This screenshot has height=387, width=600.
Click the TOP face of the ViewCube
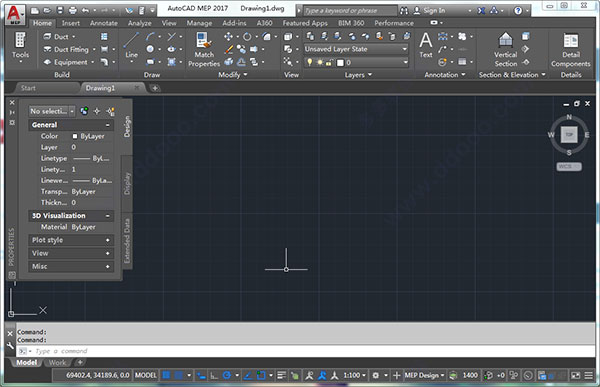click(569, 134)
